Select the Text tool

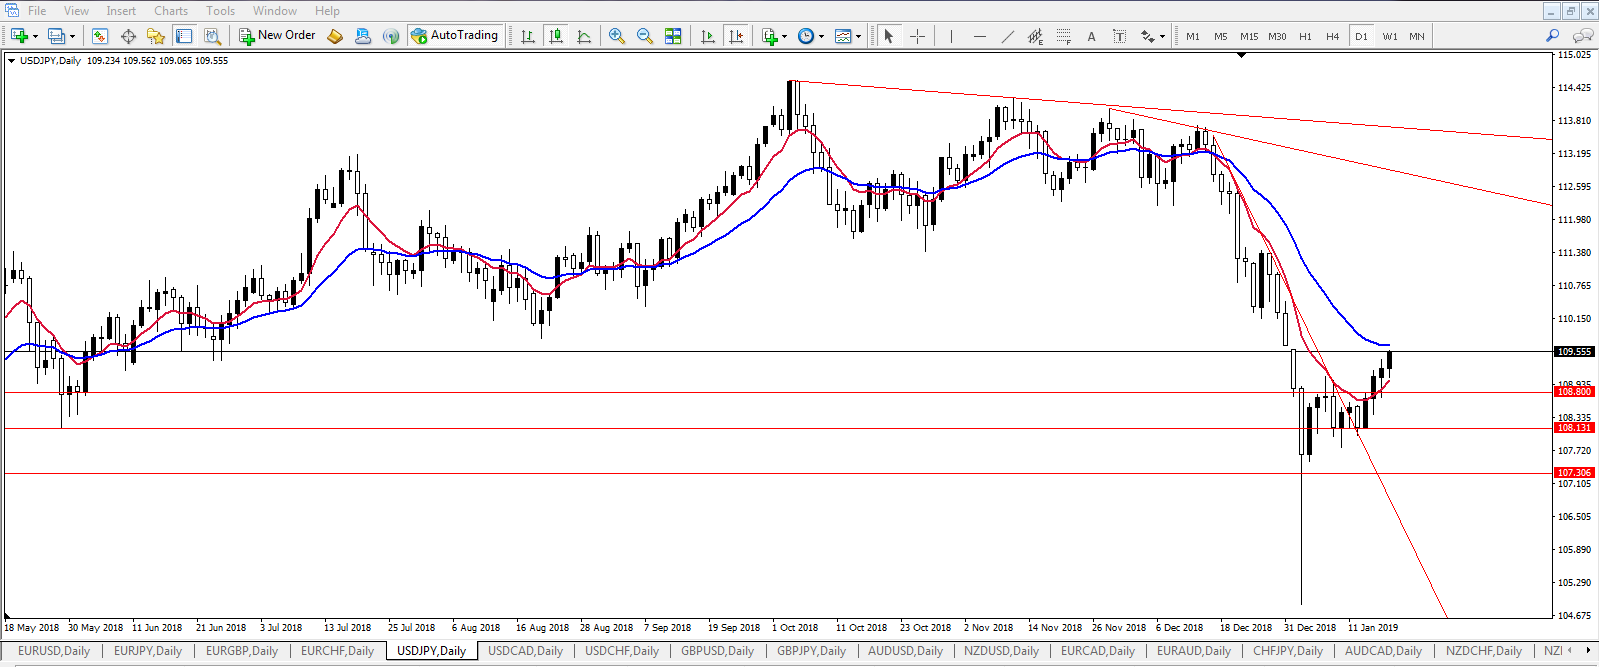pos(1091,36)
